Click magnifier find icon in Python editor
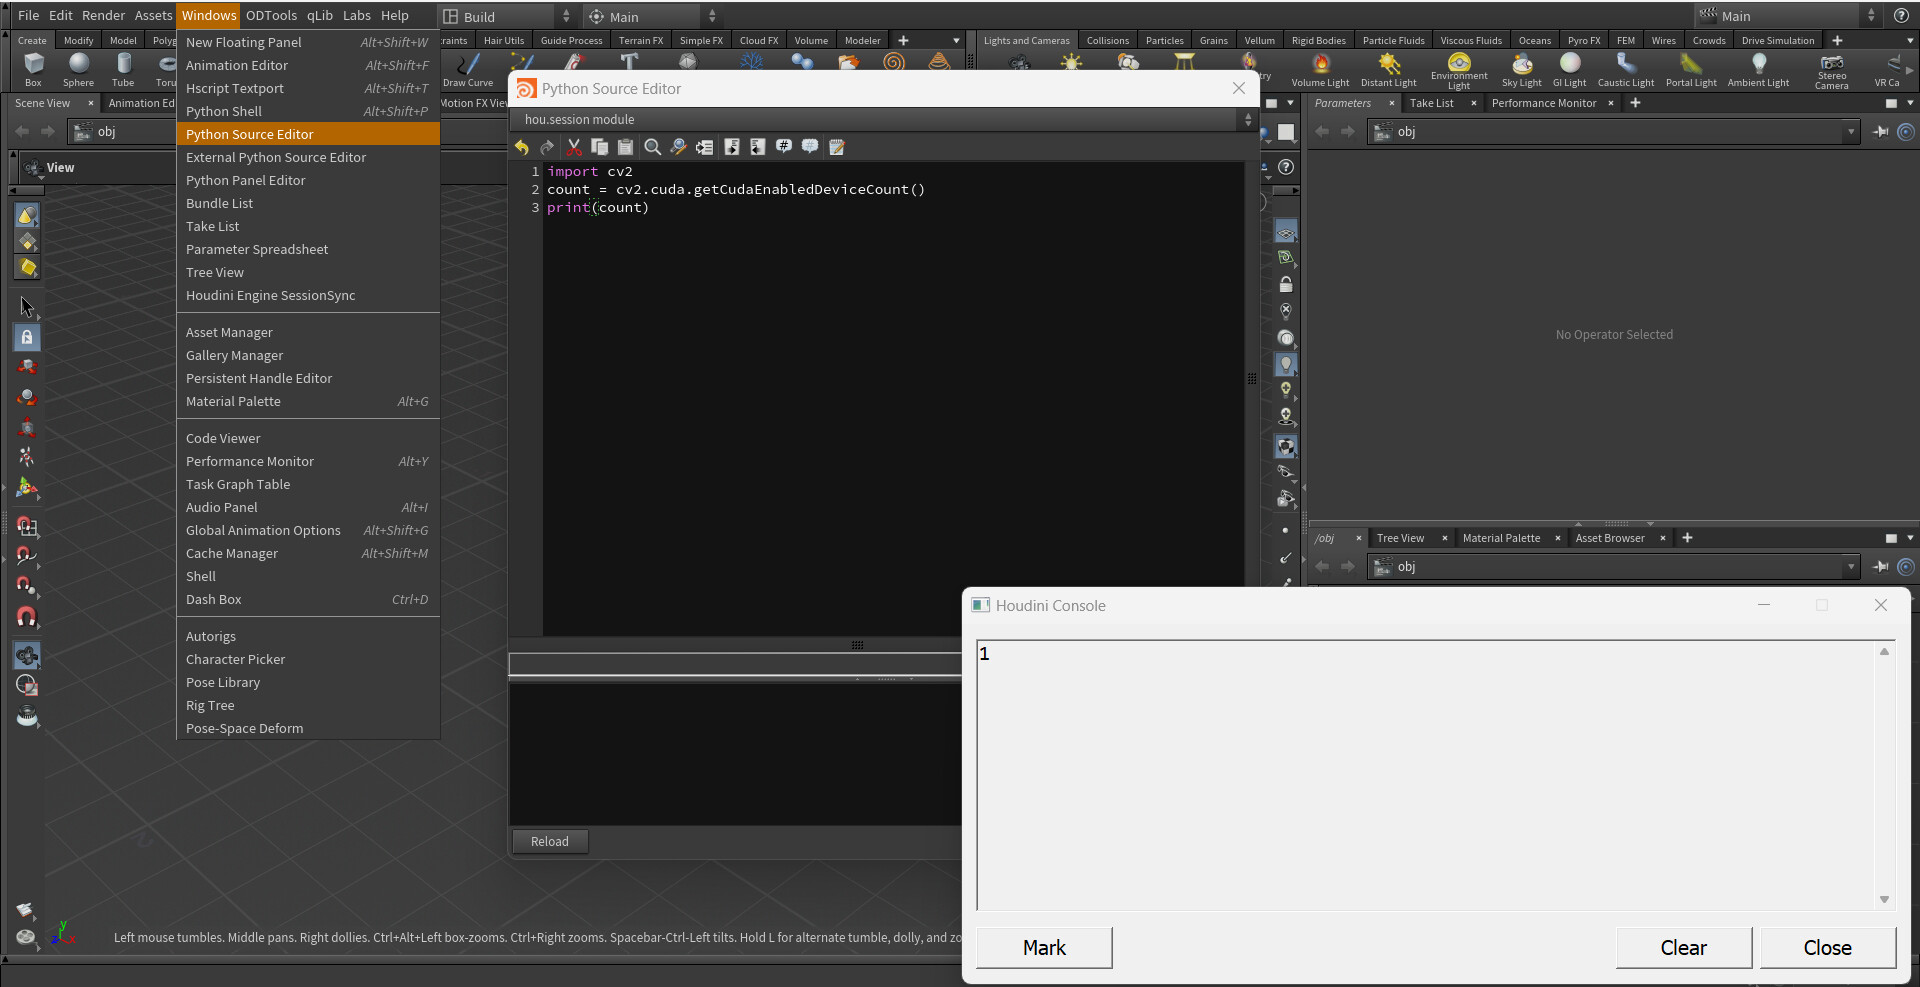 point(652,147)
